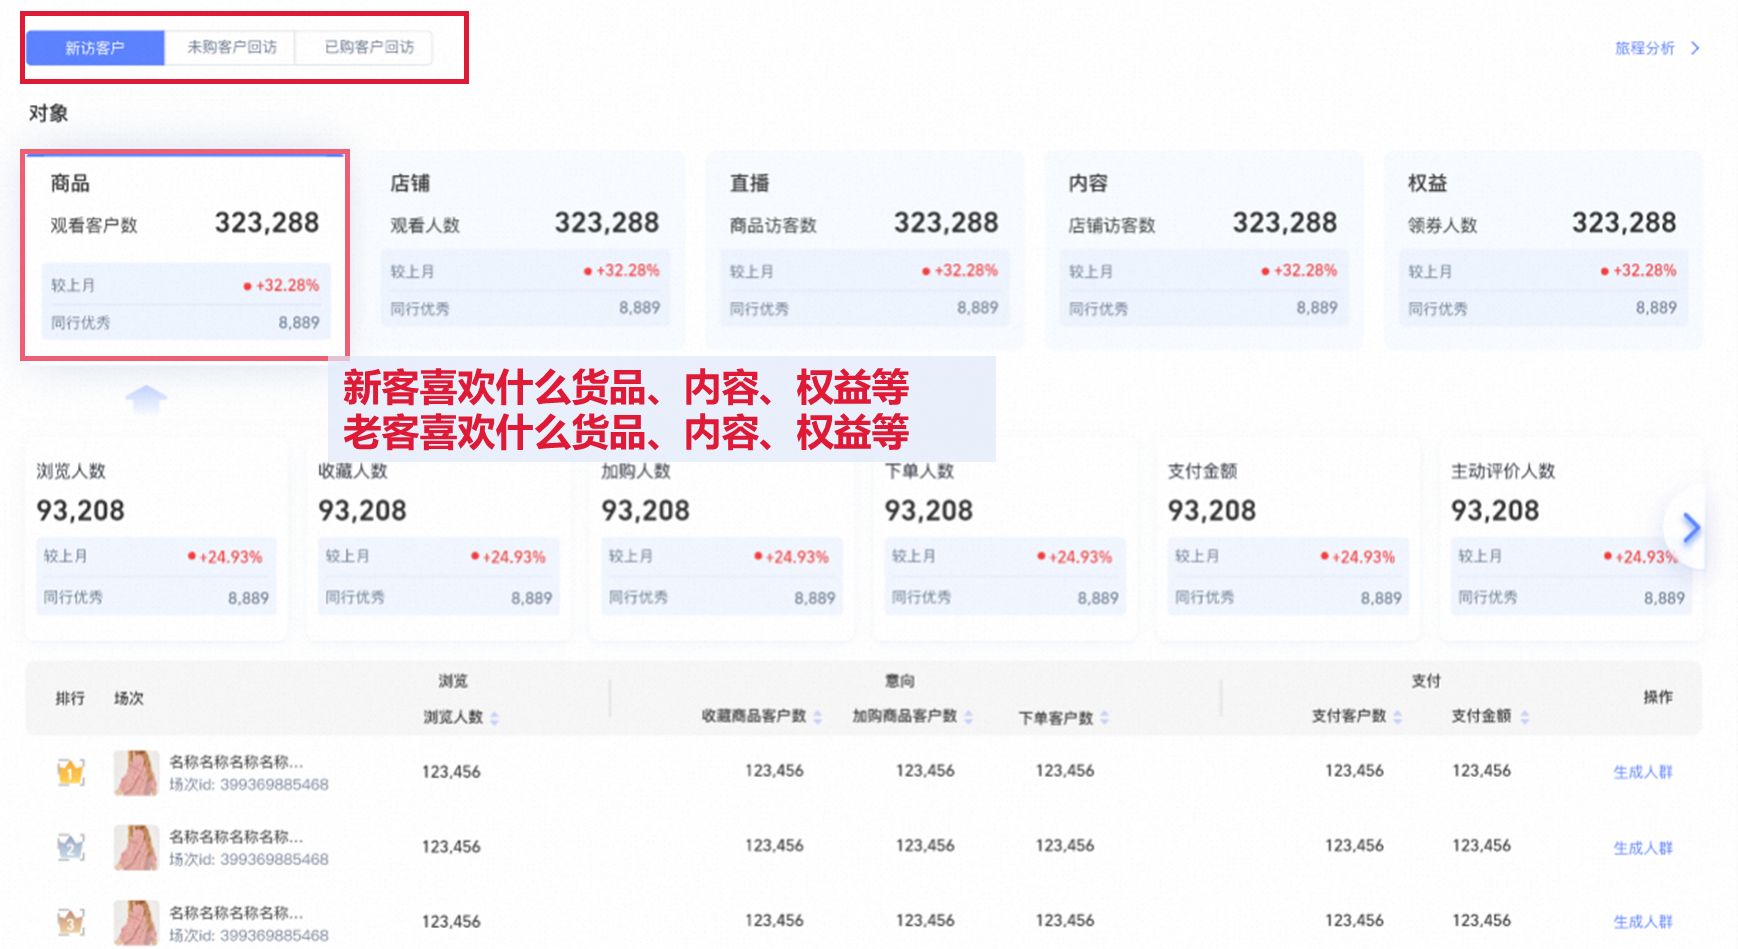Click 店铺访客数 label in 内容 card

click(x=1112, y=225)
